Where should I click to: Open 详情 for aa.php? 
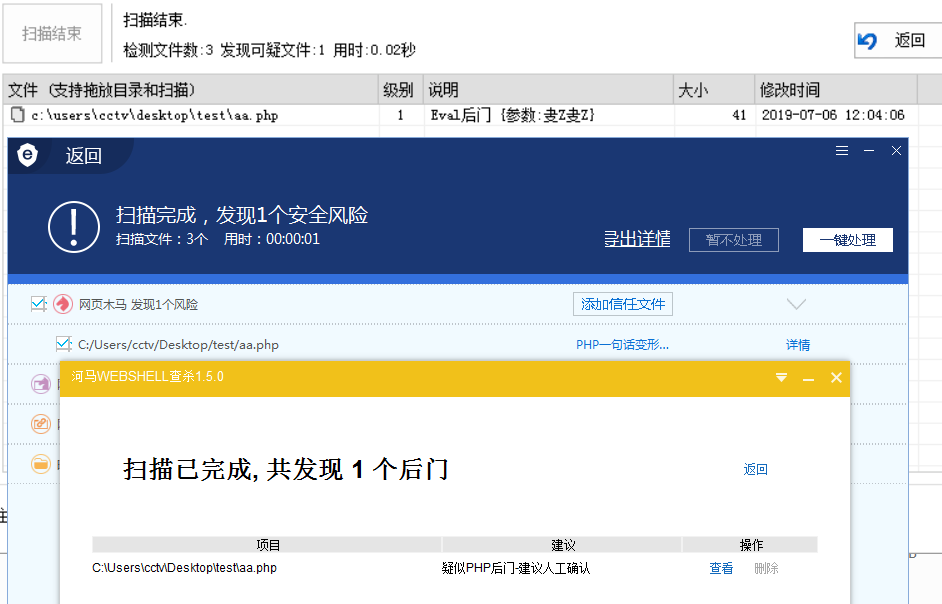coord(797,344)
